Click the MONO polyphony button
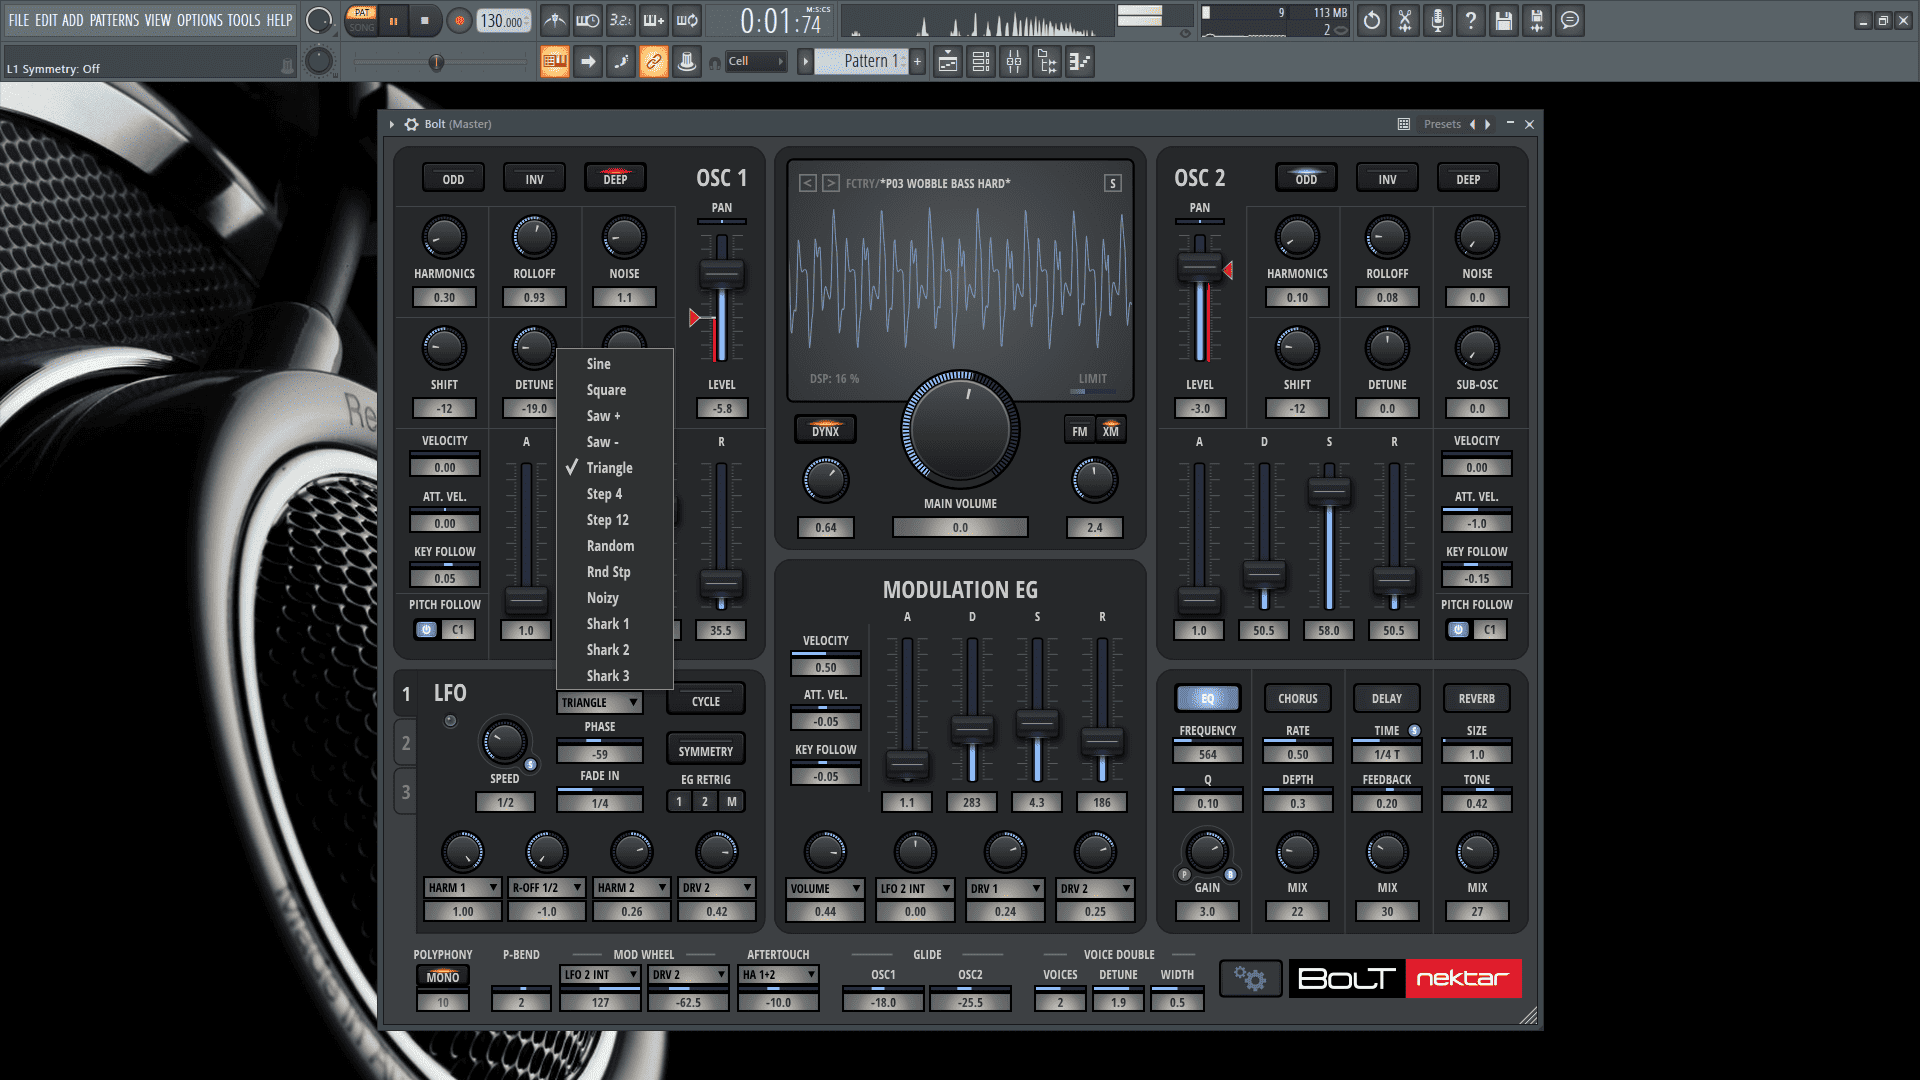 (443, 977)
